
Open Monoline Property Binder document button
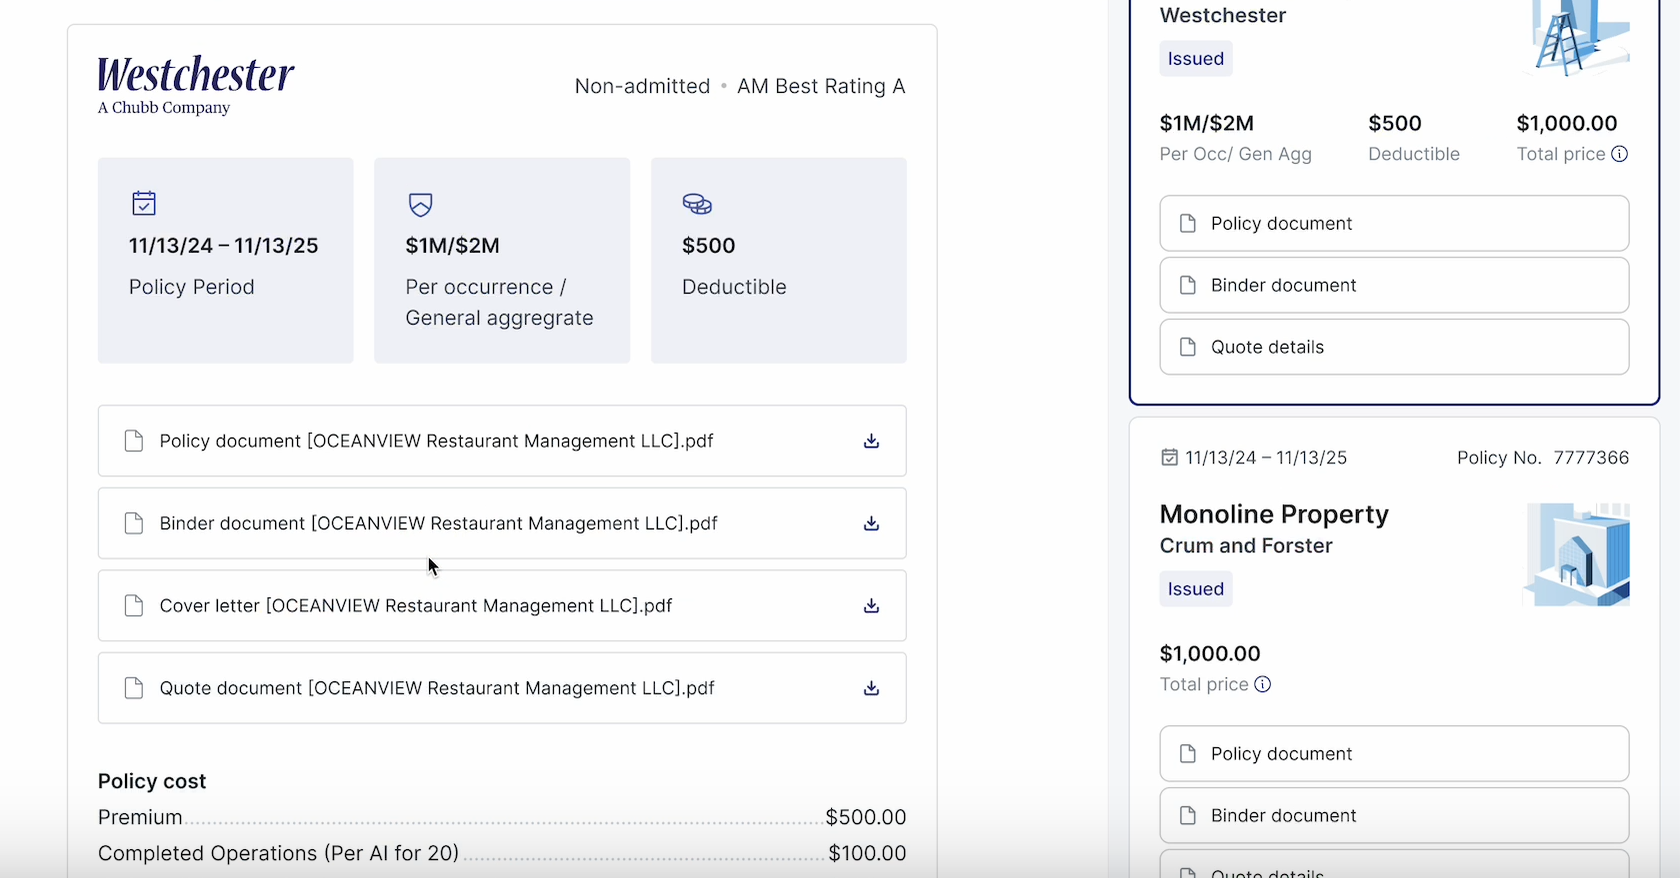coord(1393,816)
